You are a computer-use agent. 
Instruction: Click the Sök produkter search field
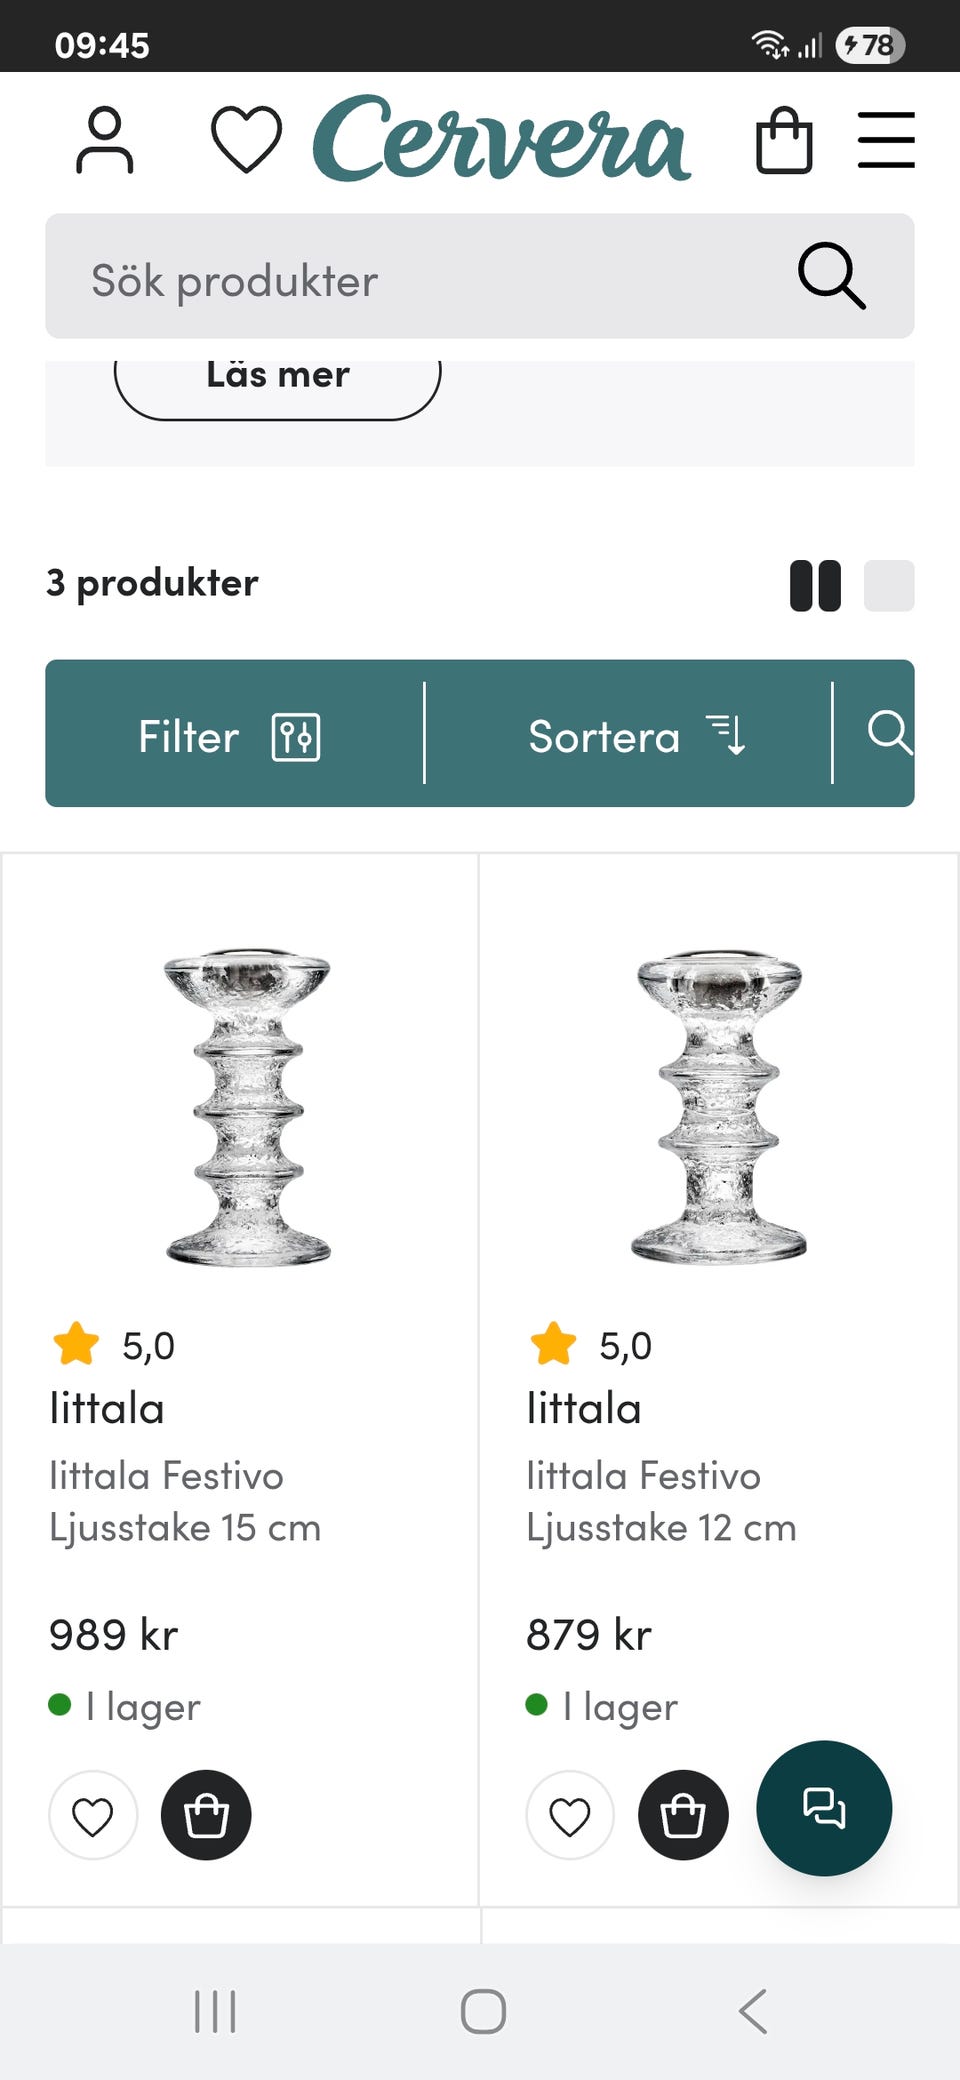[x=420, y=278]
